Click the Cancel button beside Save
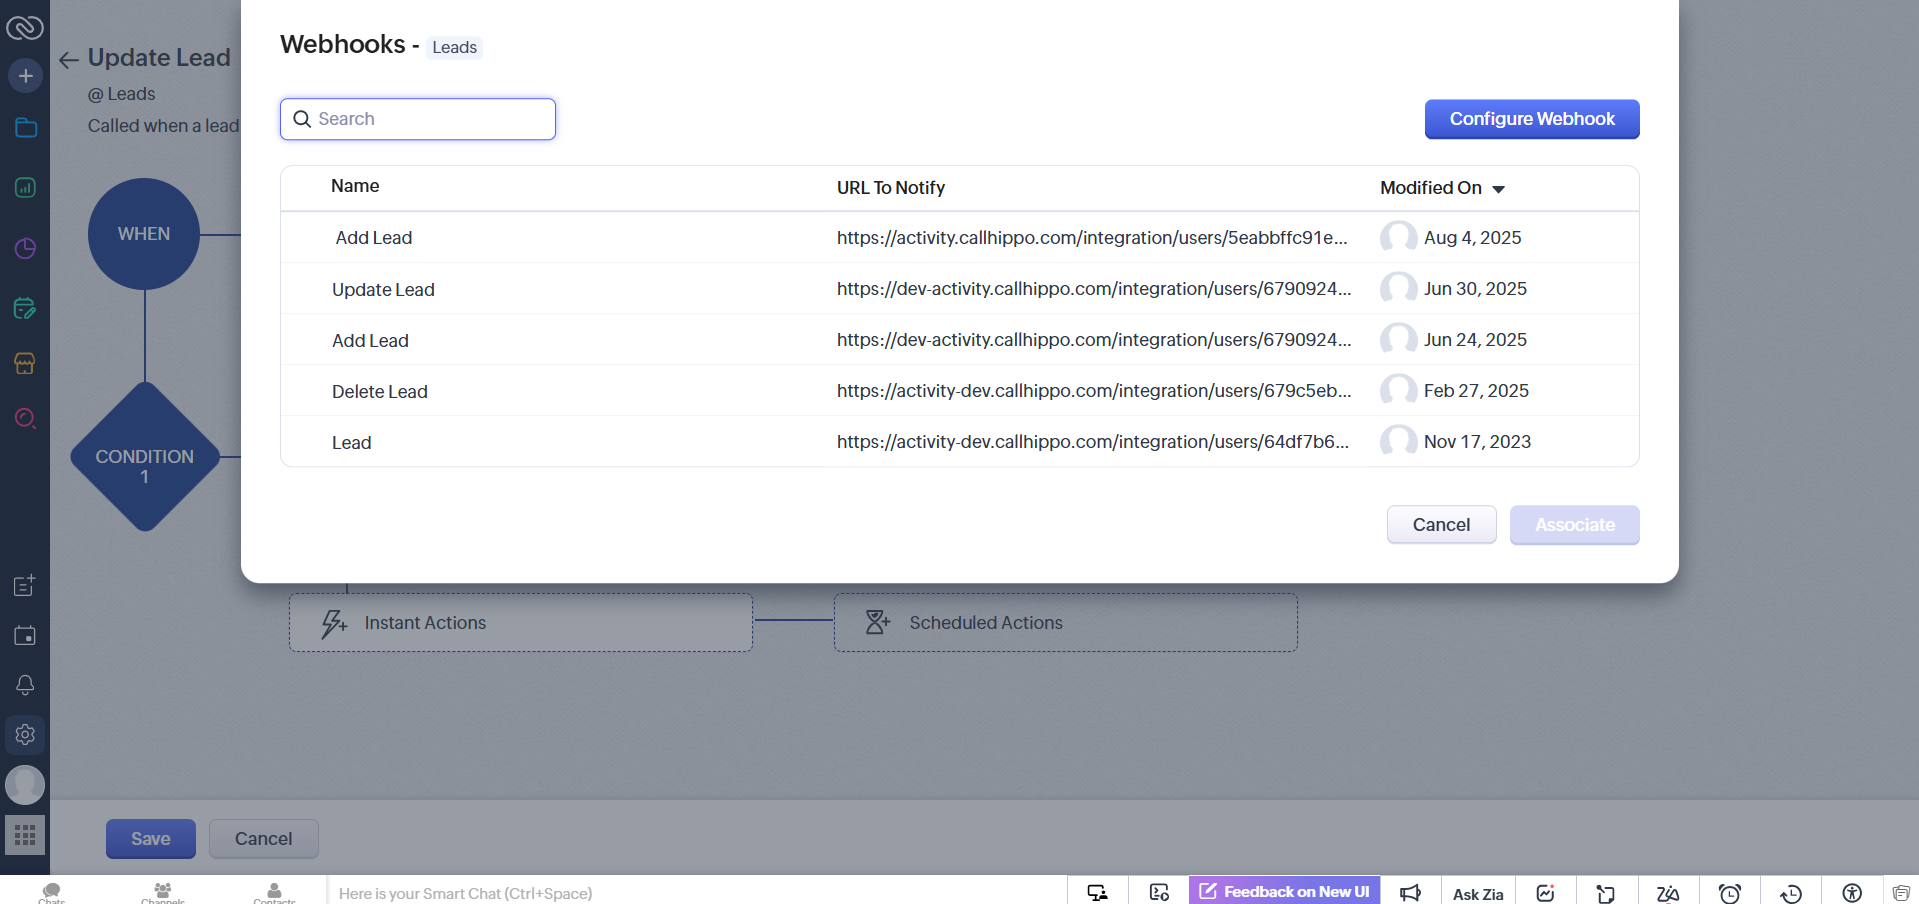The height and width of the screenshot is (904, 1919). click(264, 839)
